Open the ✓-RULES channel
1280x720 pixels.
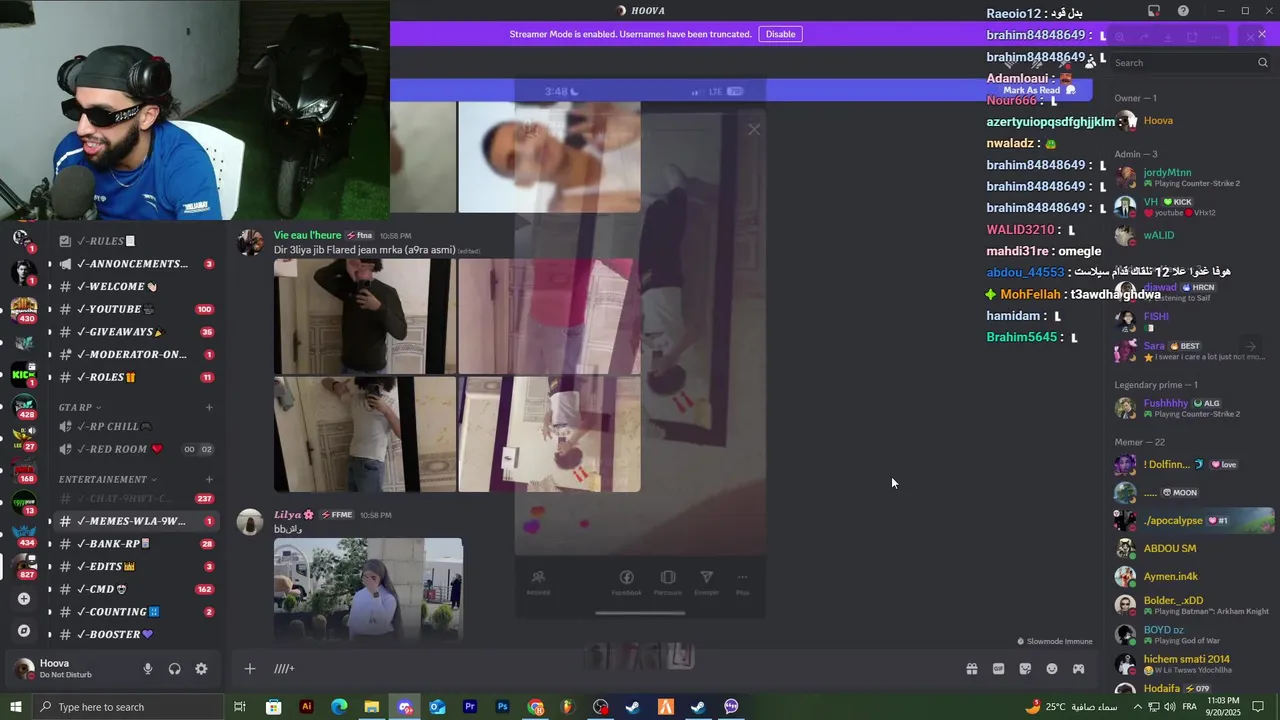tap(137, 241)
